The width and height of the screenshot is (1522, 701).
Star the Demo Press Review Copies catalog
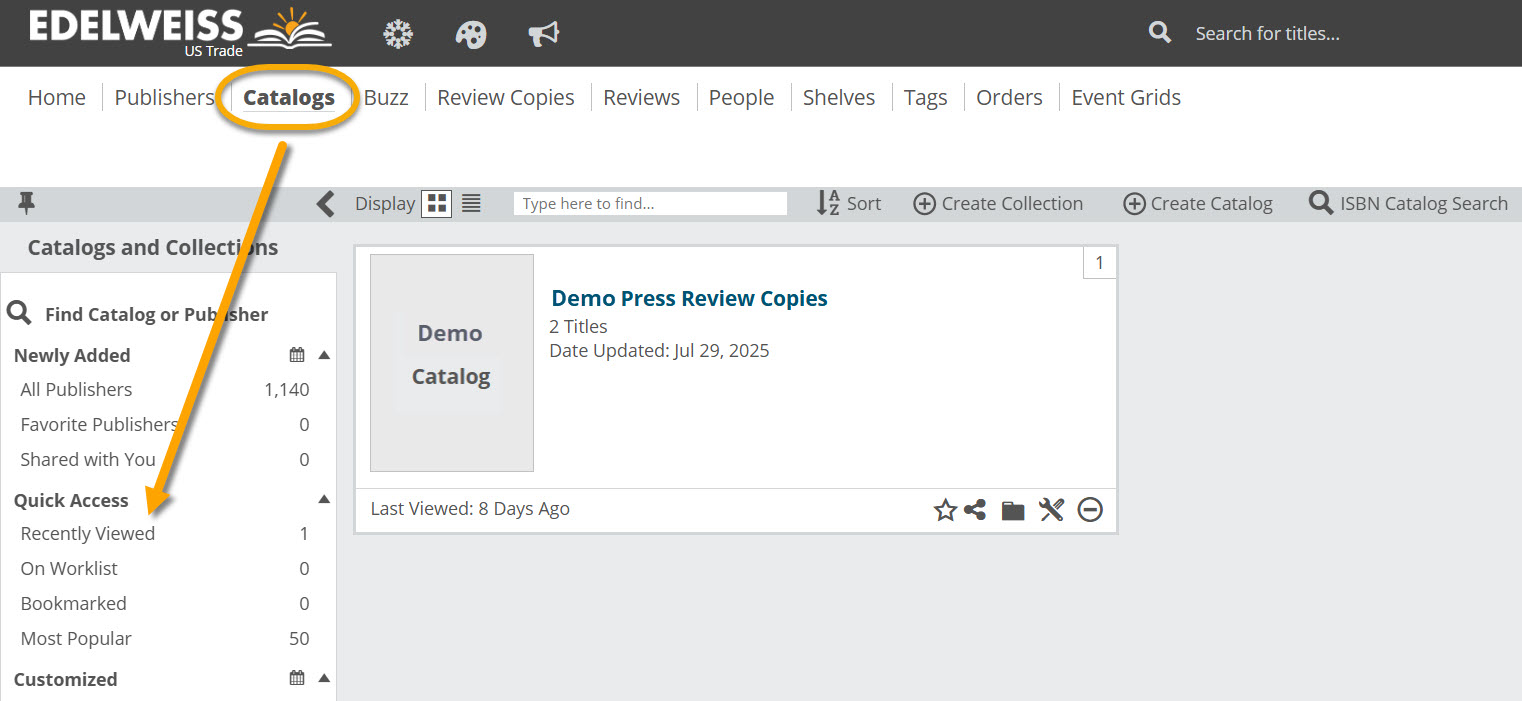(x=945, y=510)
